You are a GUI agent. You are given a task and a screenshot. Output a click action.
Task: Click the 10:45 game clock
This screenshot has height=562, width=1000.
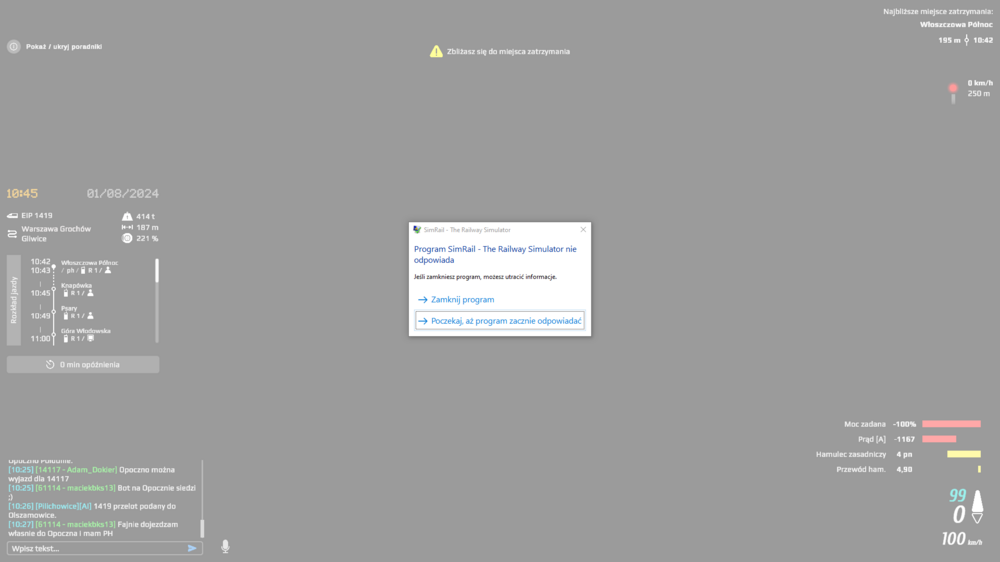(22, 193)
